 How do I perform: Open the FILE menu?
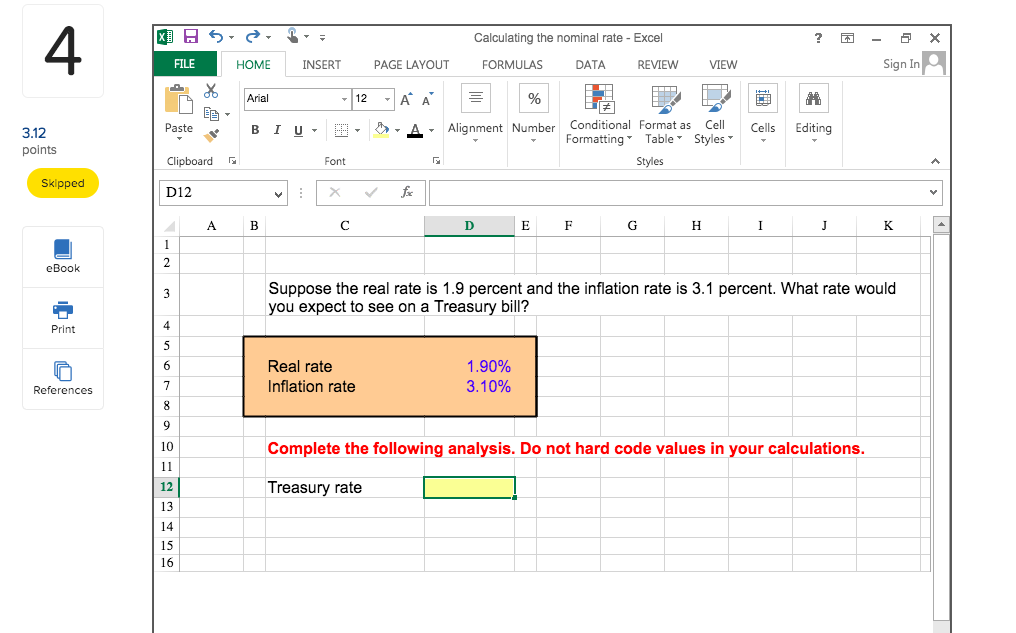click(185, 62)
